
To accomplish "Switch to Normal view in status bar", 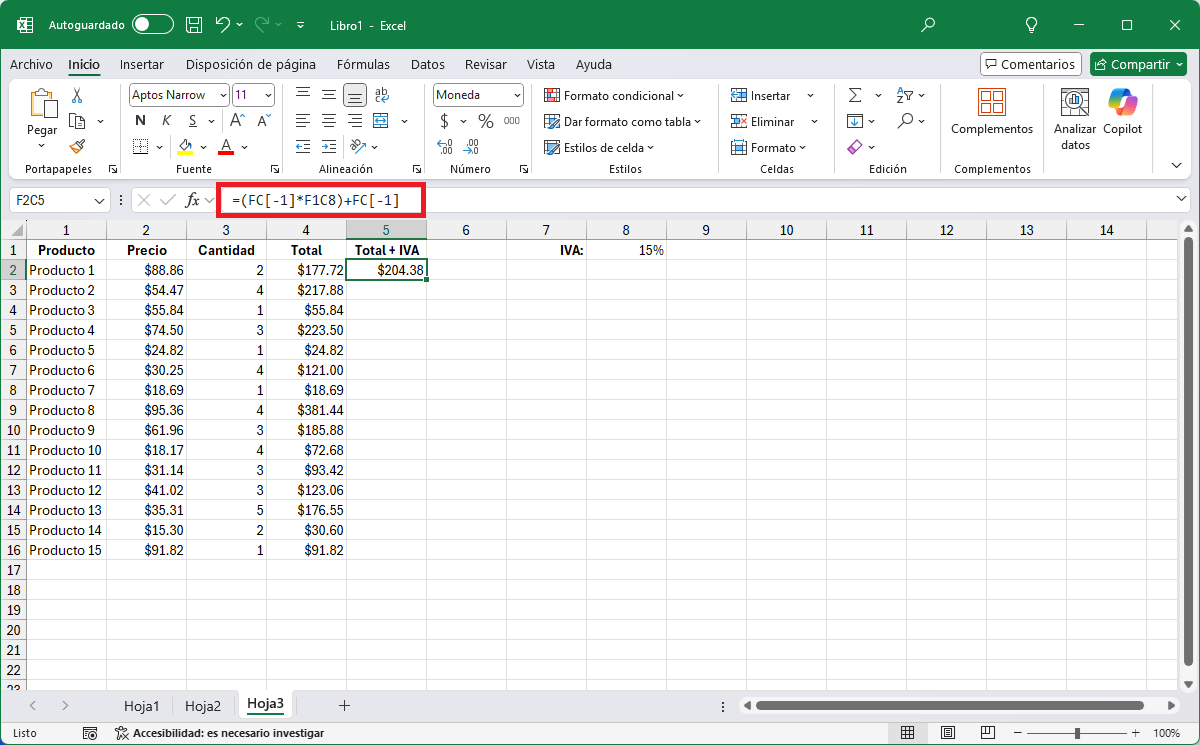I will tap(908, 733).
